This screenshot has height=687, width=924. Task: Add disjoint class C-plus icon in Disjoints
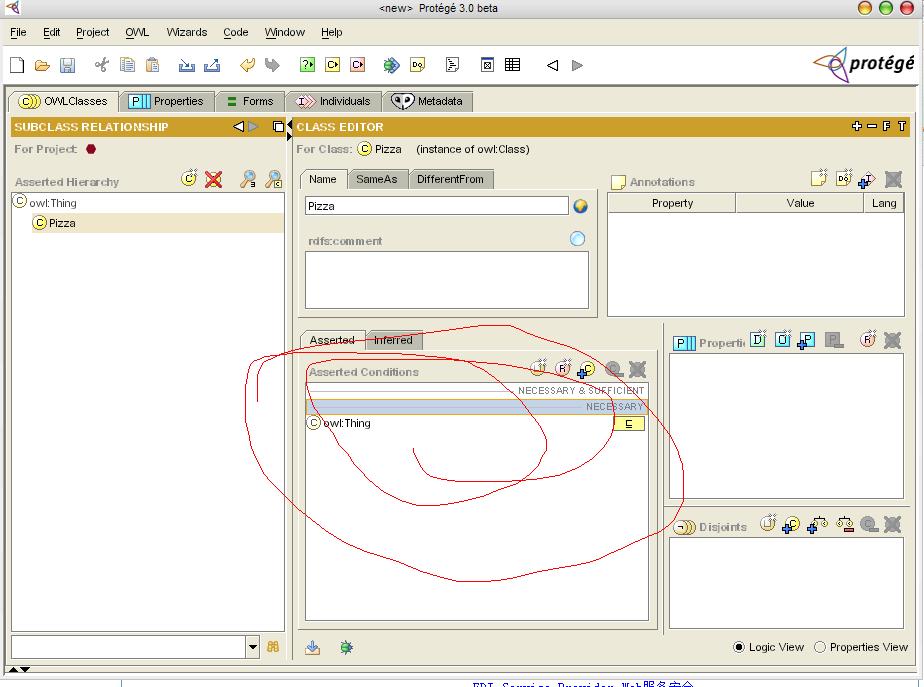[791, 524]
